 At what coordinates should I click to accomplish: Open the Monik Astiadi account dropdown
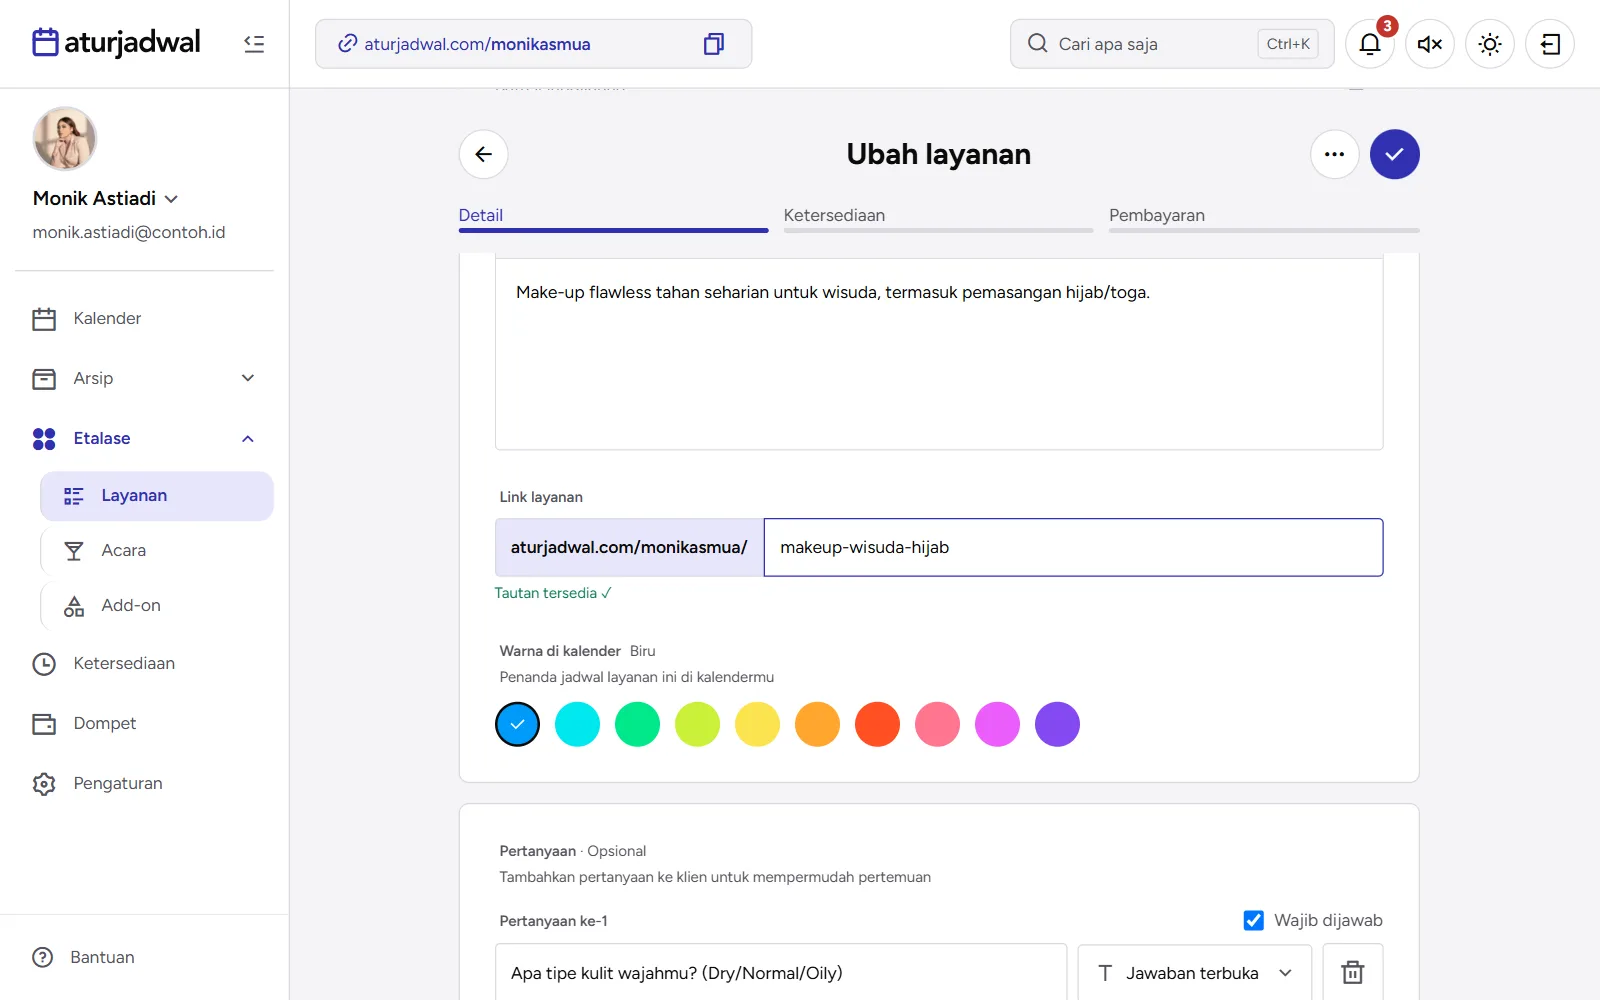106,198
